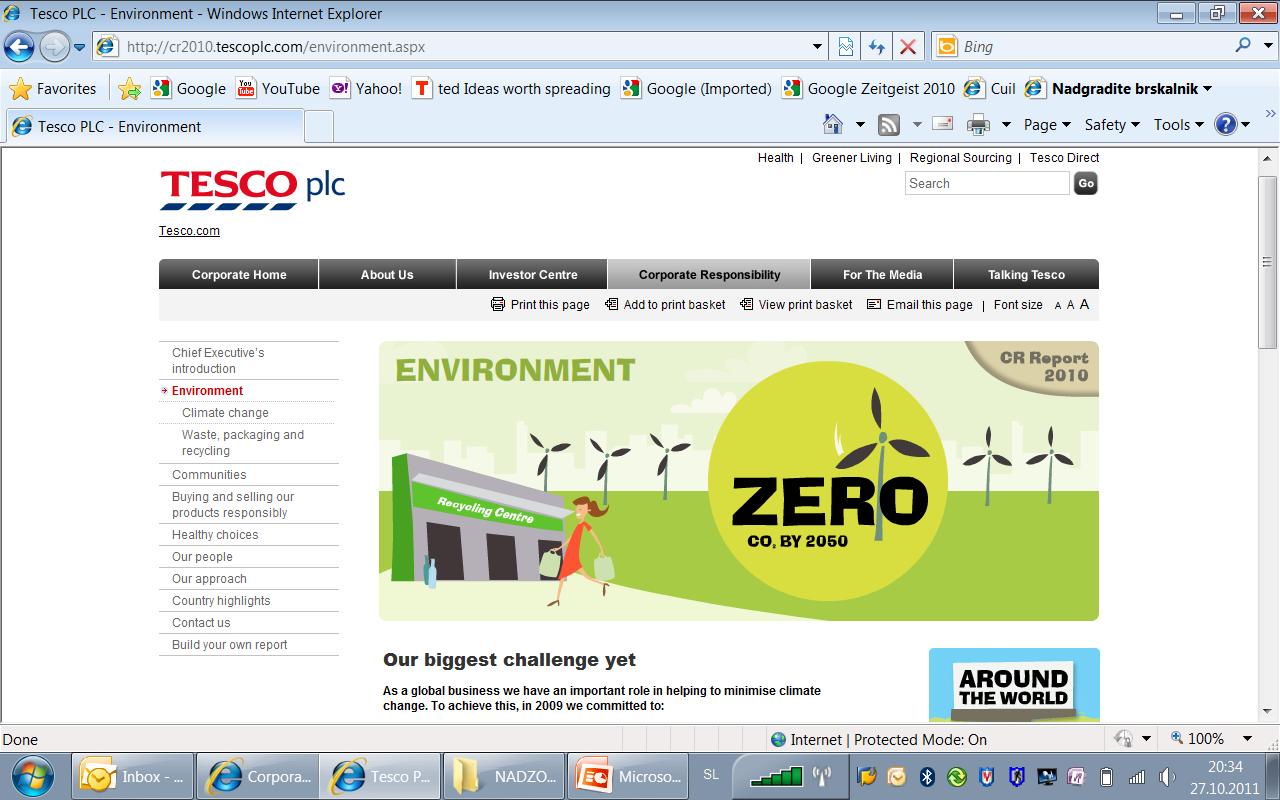The image size is (1280, 800).
Task: Click the RSS feeds icon
Action: [888, 124]
